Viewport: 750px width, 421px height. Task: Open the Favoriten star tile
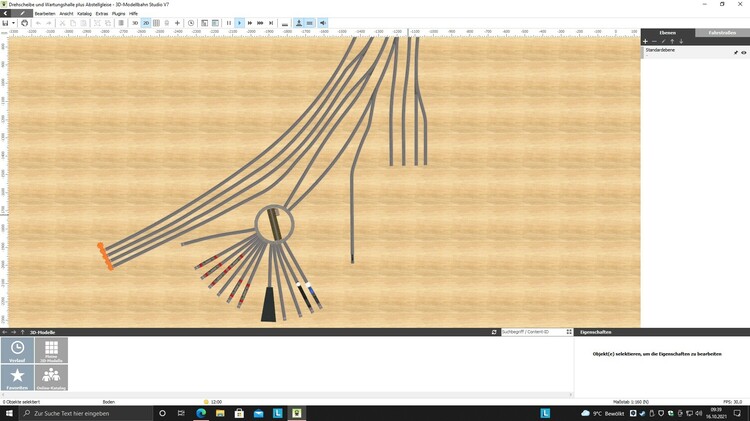17,377
